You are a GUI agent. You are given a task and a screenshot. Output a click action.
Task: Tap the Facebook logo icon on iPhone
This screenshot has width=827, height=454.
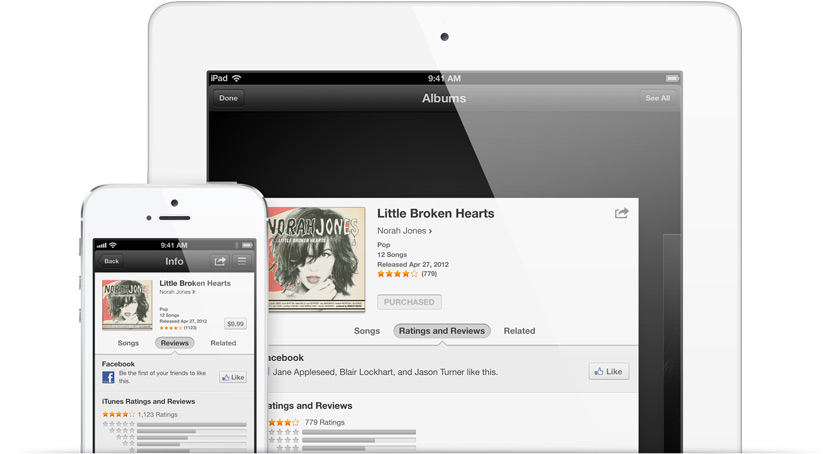click(108, 377)
